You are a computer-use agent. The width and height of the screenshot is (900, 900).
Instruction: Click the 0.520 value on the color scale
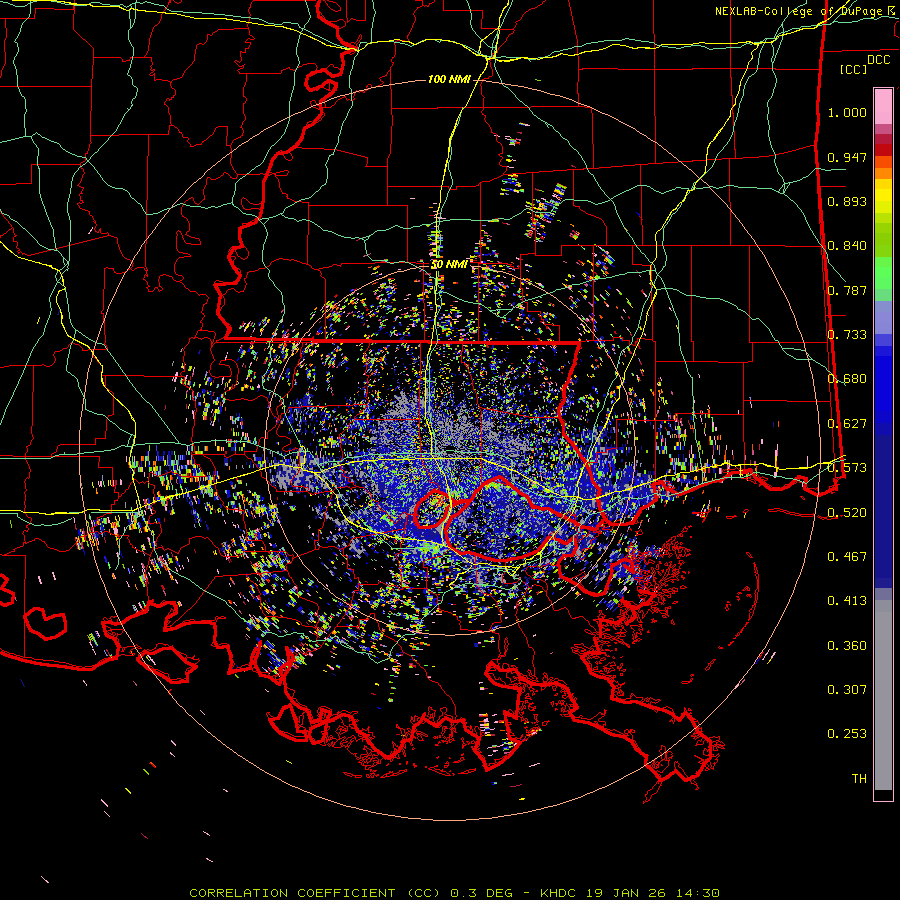(x=847, y=513)
